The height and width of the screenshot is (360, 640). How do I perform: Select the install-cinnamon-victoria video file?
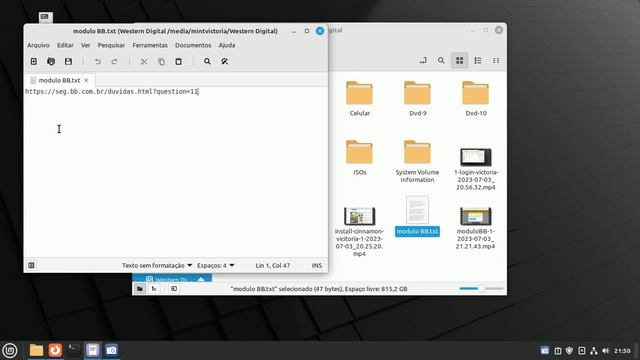pyautogui.click(x=359, y=231)
